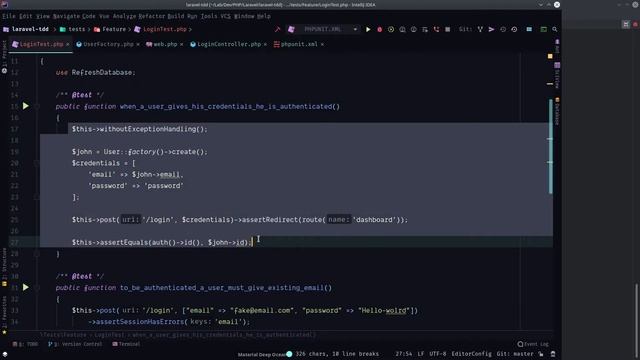Screen dimensions: 640x360
Task: Open the LF line separator selector
Action: (x=421, y=354)
